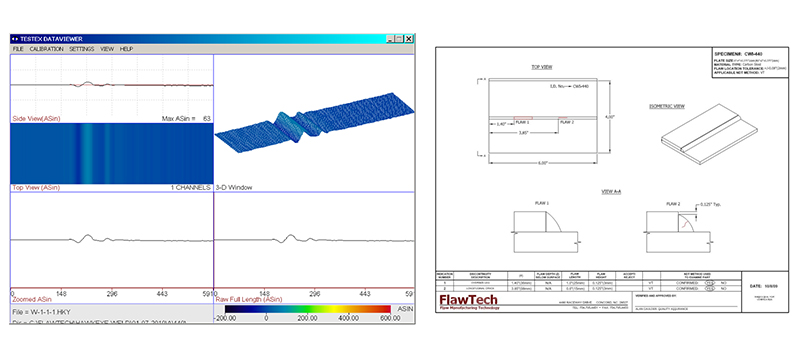Click the ASIN color scale bar
The width and height of the screenshot is (800, 360).
pyautogui.click(x=308, y=309)
